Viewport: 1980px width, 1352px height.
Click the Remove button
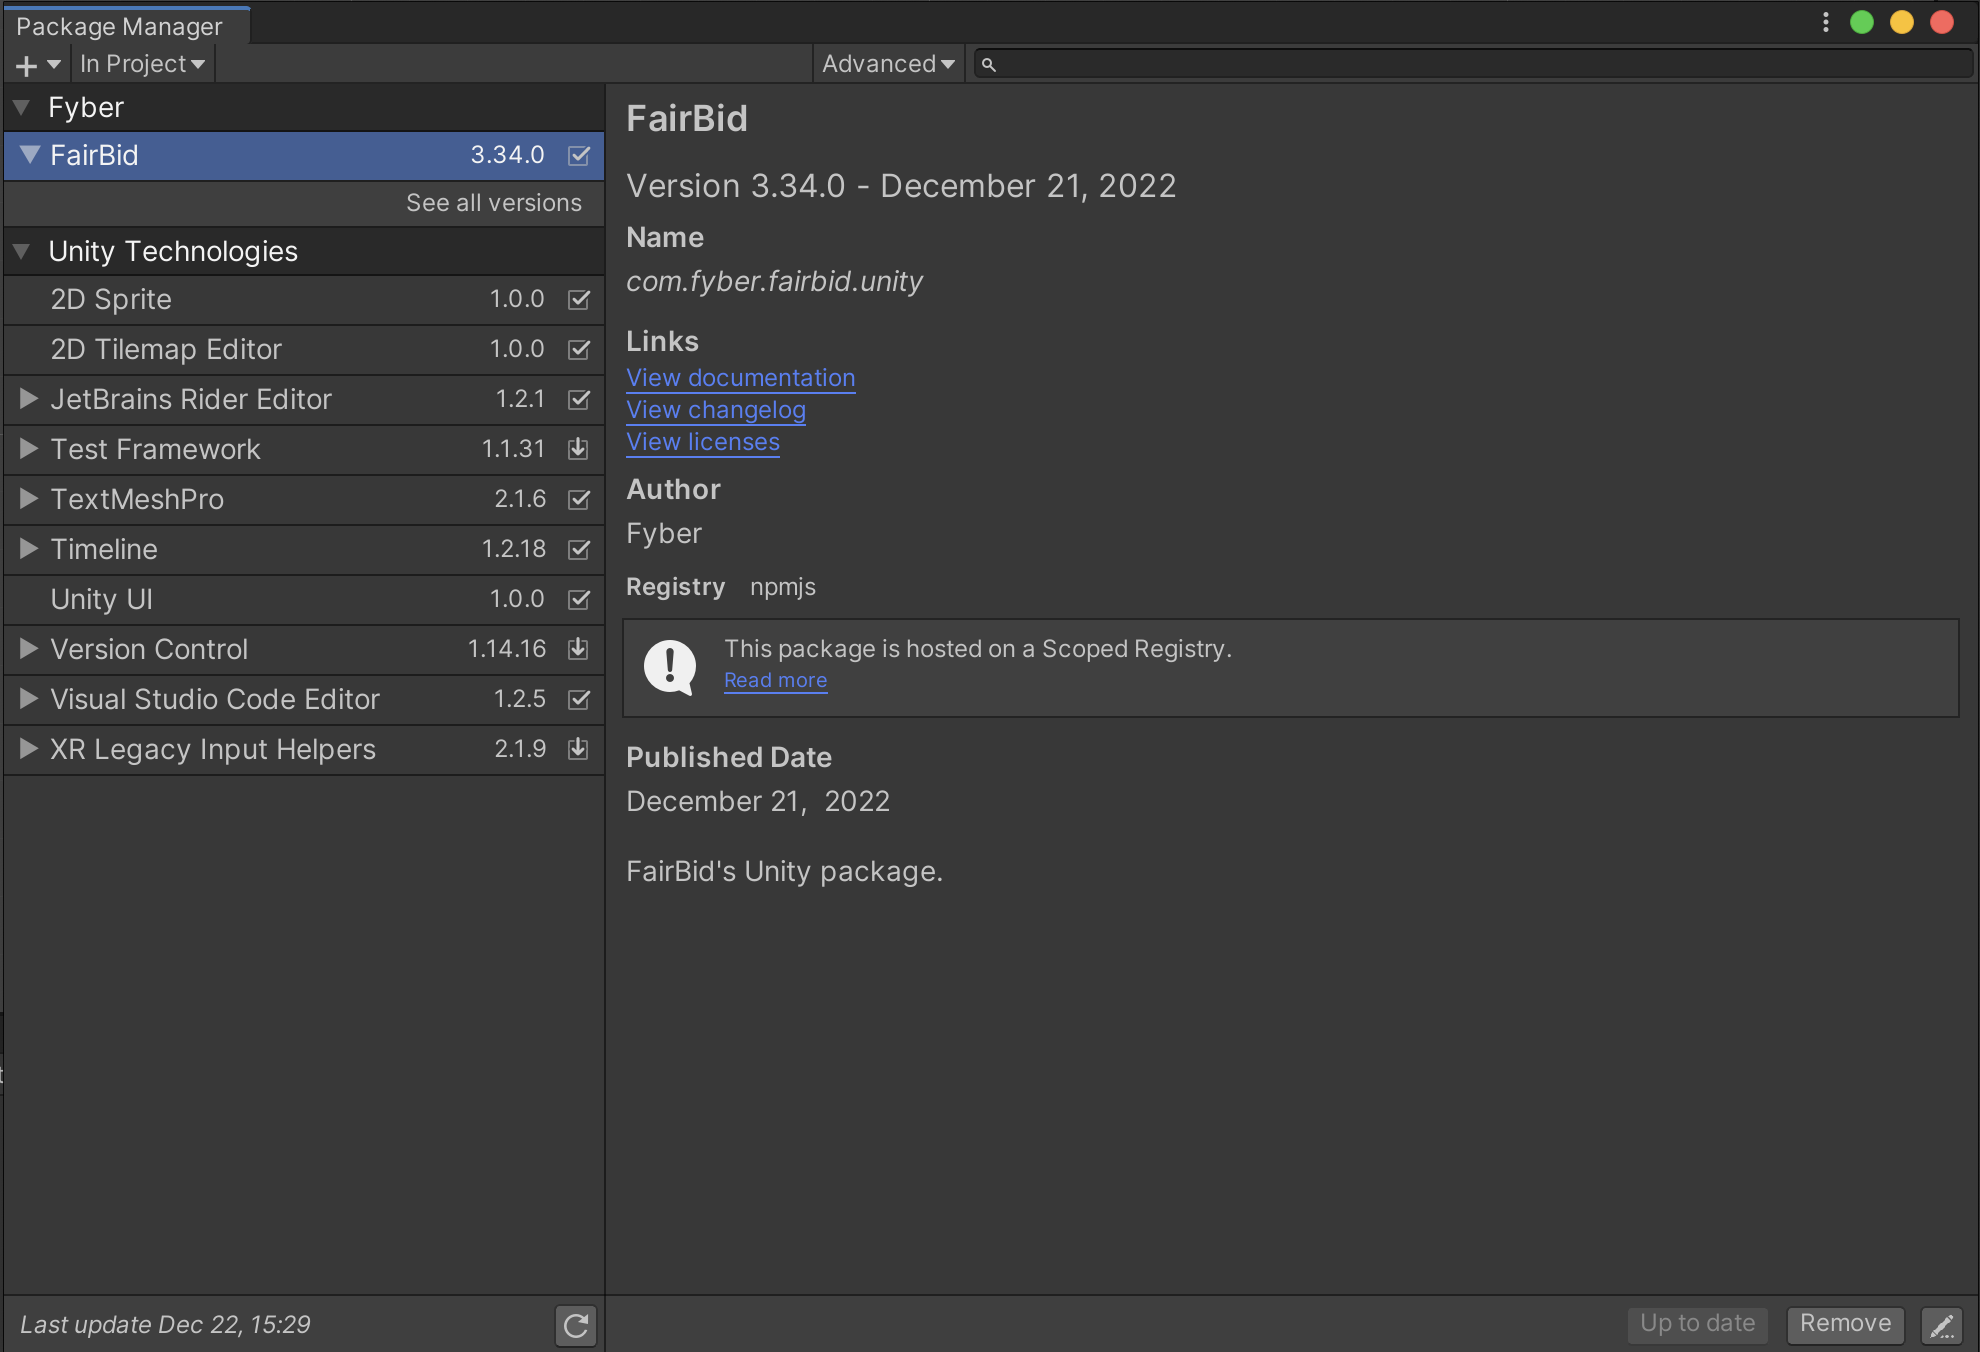click(1845, 1324)
